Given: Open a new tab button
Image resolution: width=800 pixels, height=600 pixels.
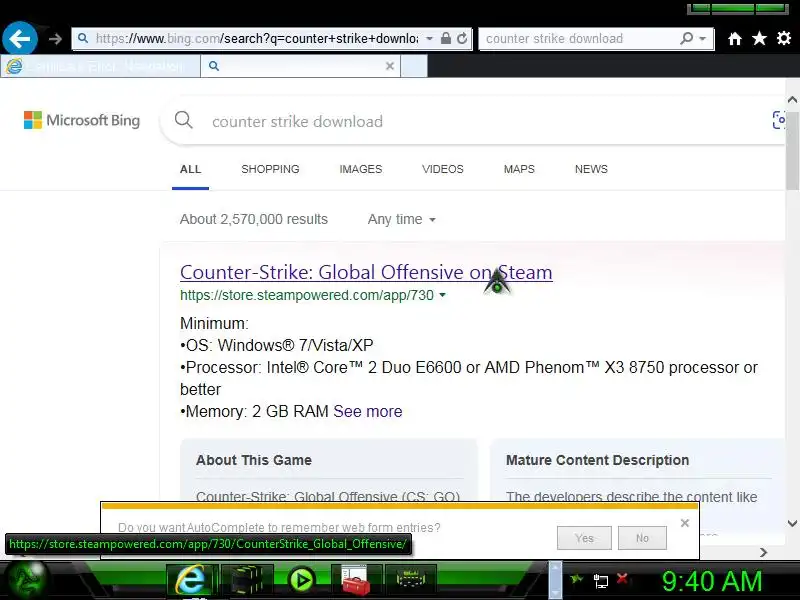Looking at the screenshot, I should (414, 66).
